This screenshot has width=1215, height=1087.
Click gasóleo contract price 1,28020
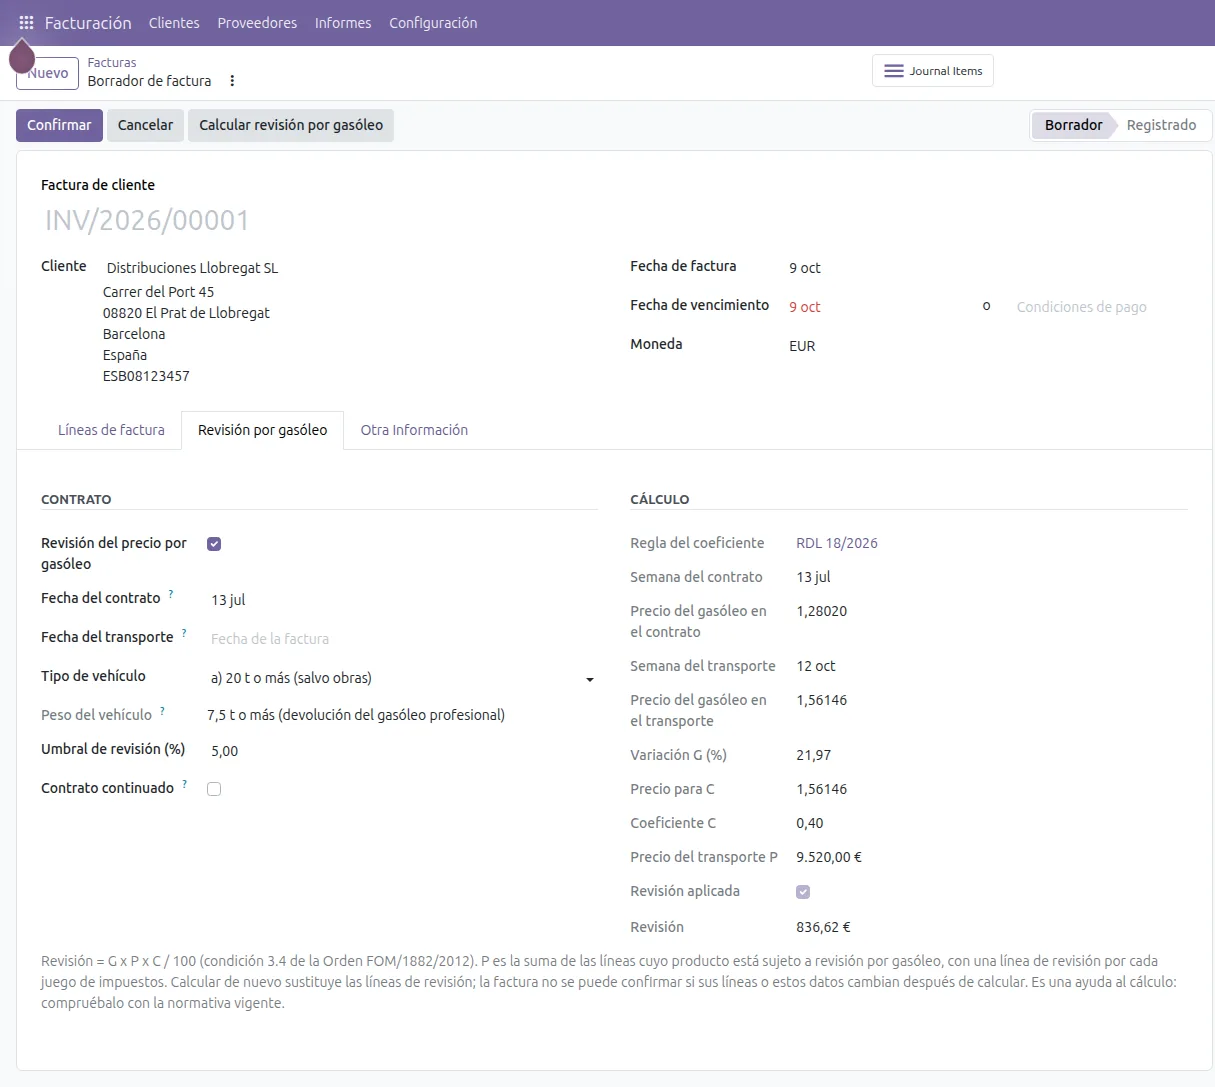(822, 611)
